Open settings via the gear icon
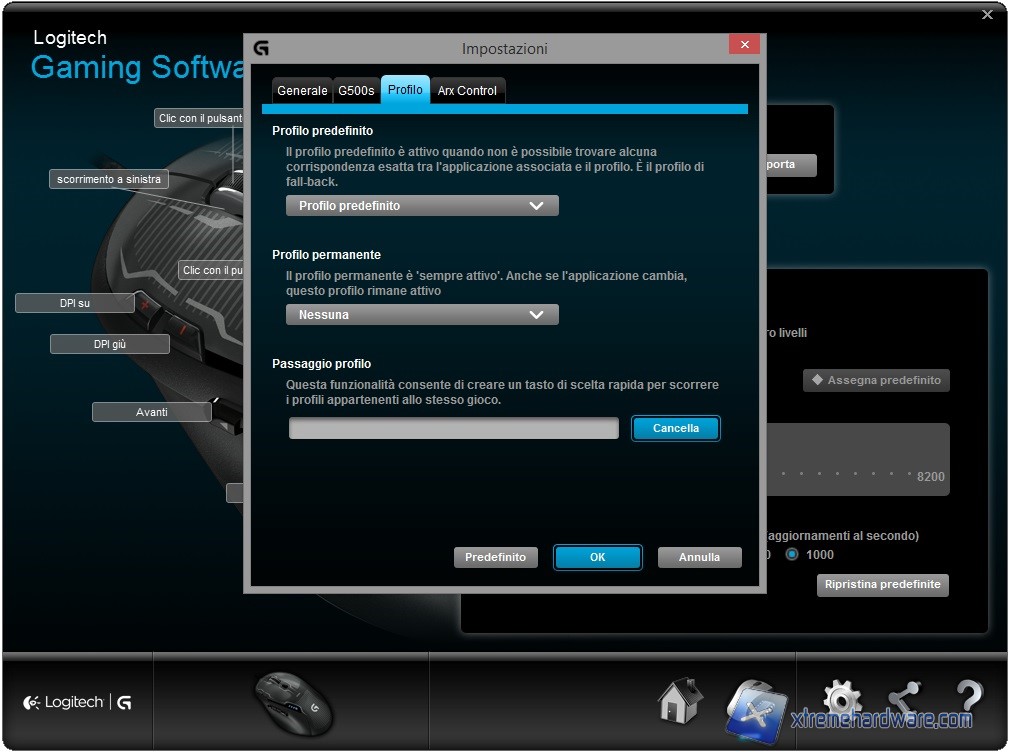Viewport: 1009px width, 752px height. 841,700
